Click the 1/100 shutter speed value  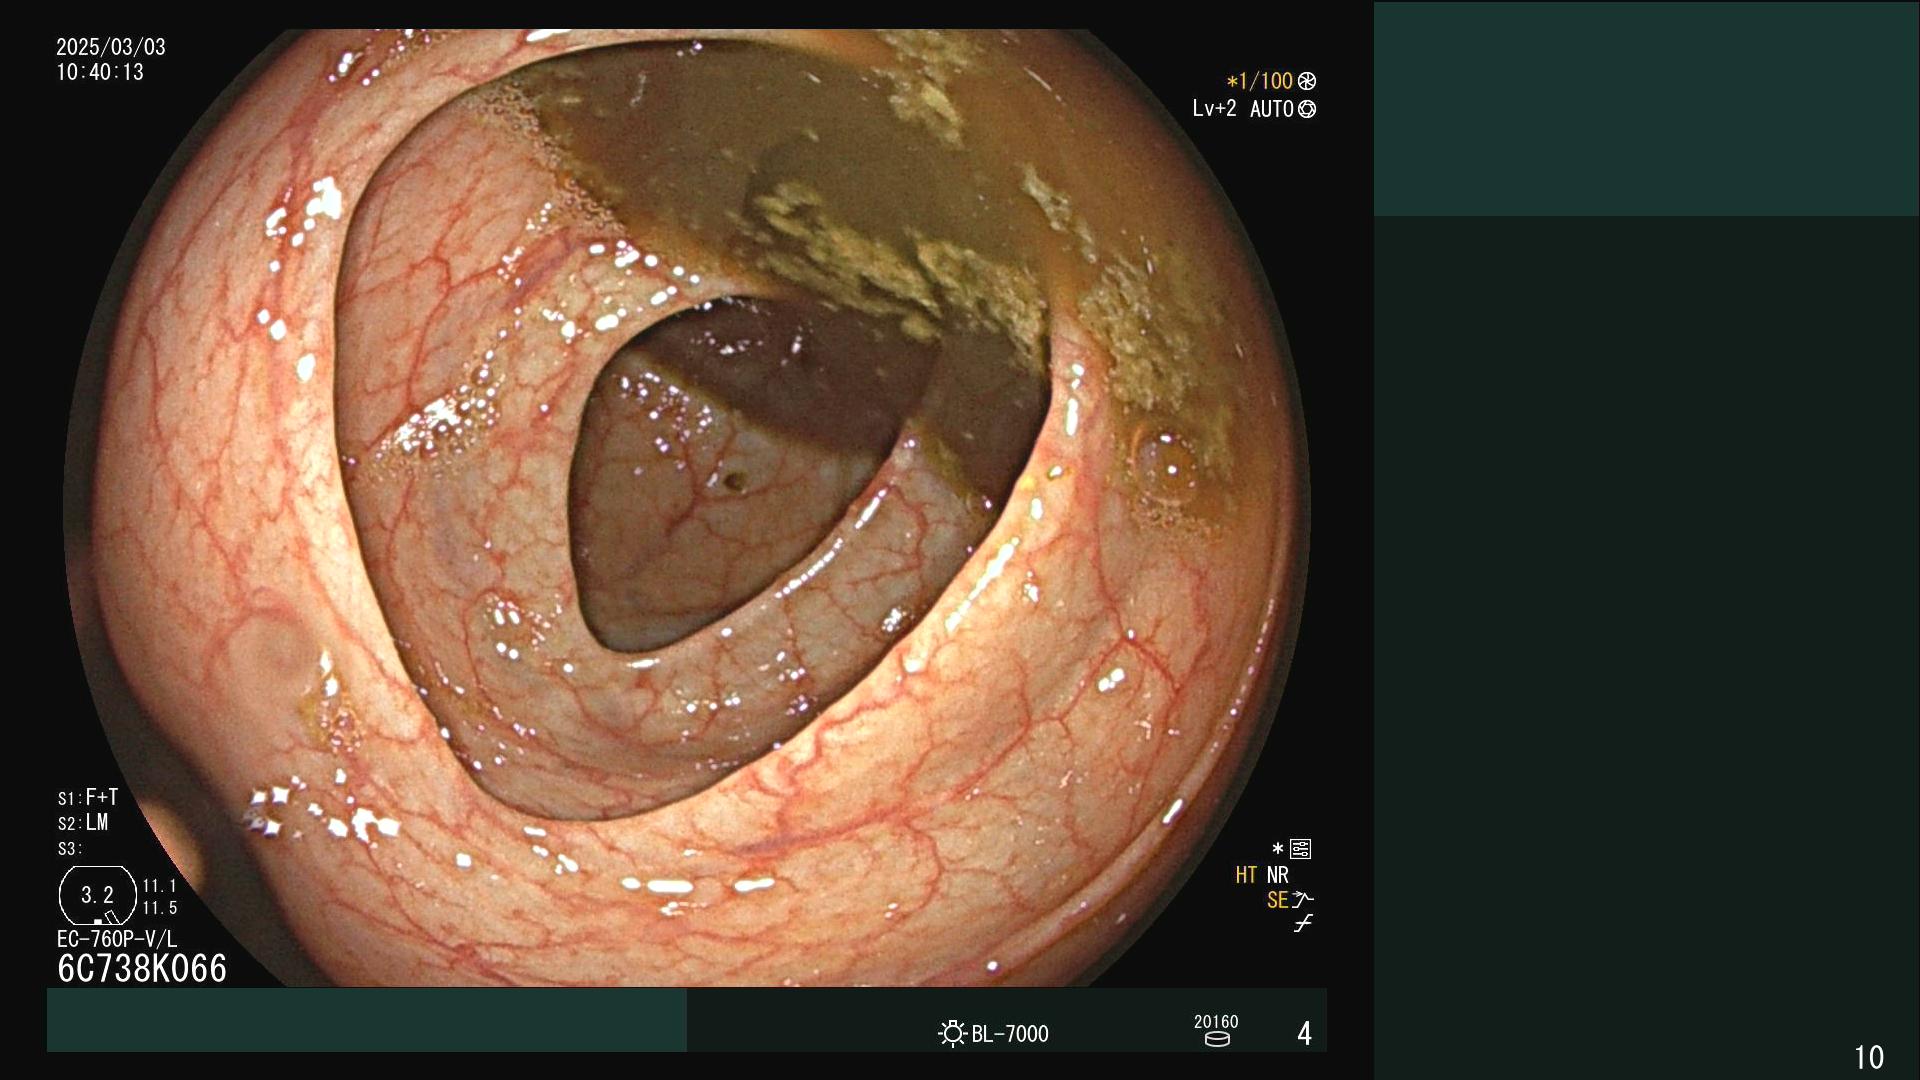pos(1267,81)
